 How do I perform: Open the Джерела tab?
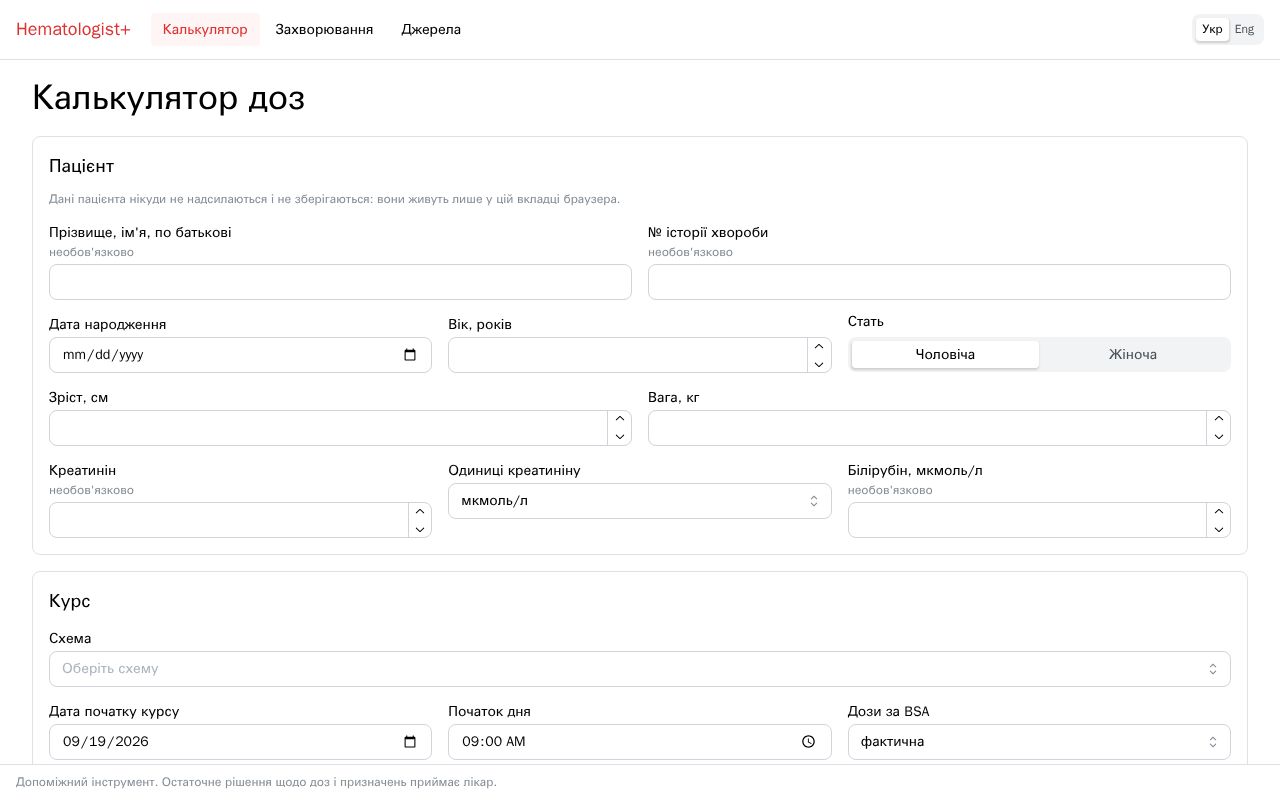coord(431,29)
